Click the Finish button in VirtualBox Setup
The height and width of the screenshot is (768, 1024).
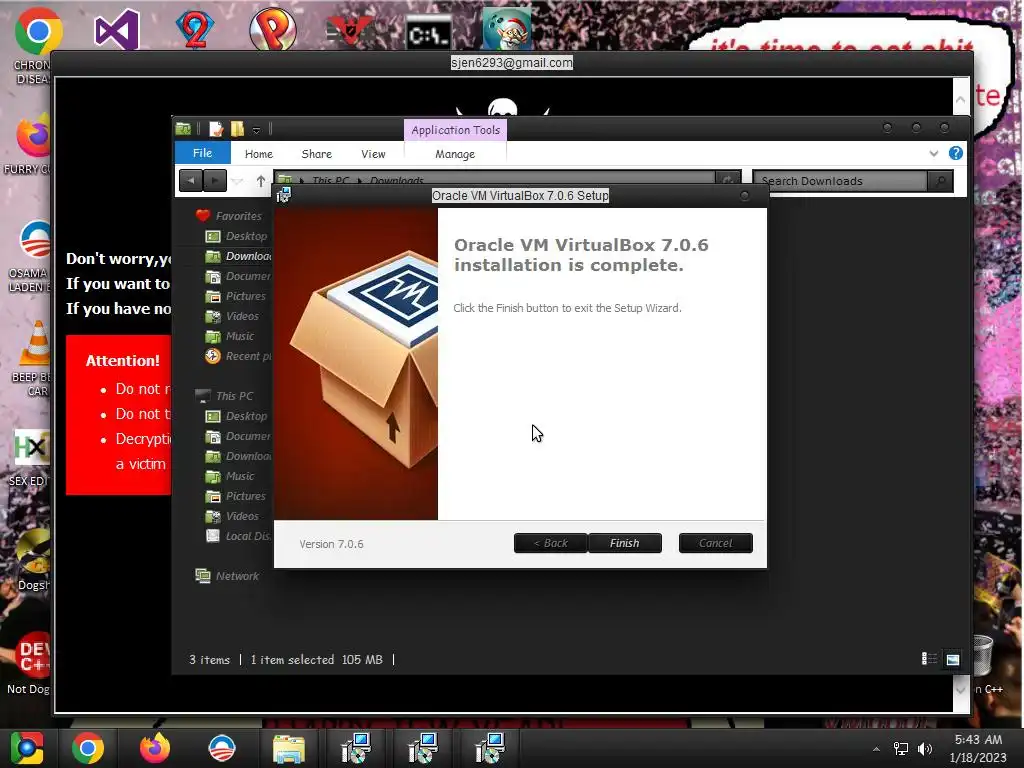pyautogui.click(x=624, y=543)
